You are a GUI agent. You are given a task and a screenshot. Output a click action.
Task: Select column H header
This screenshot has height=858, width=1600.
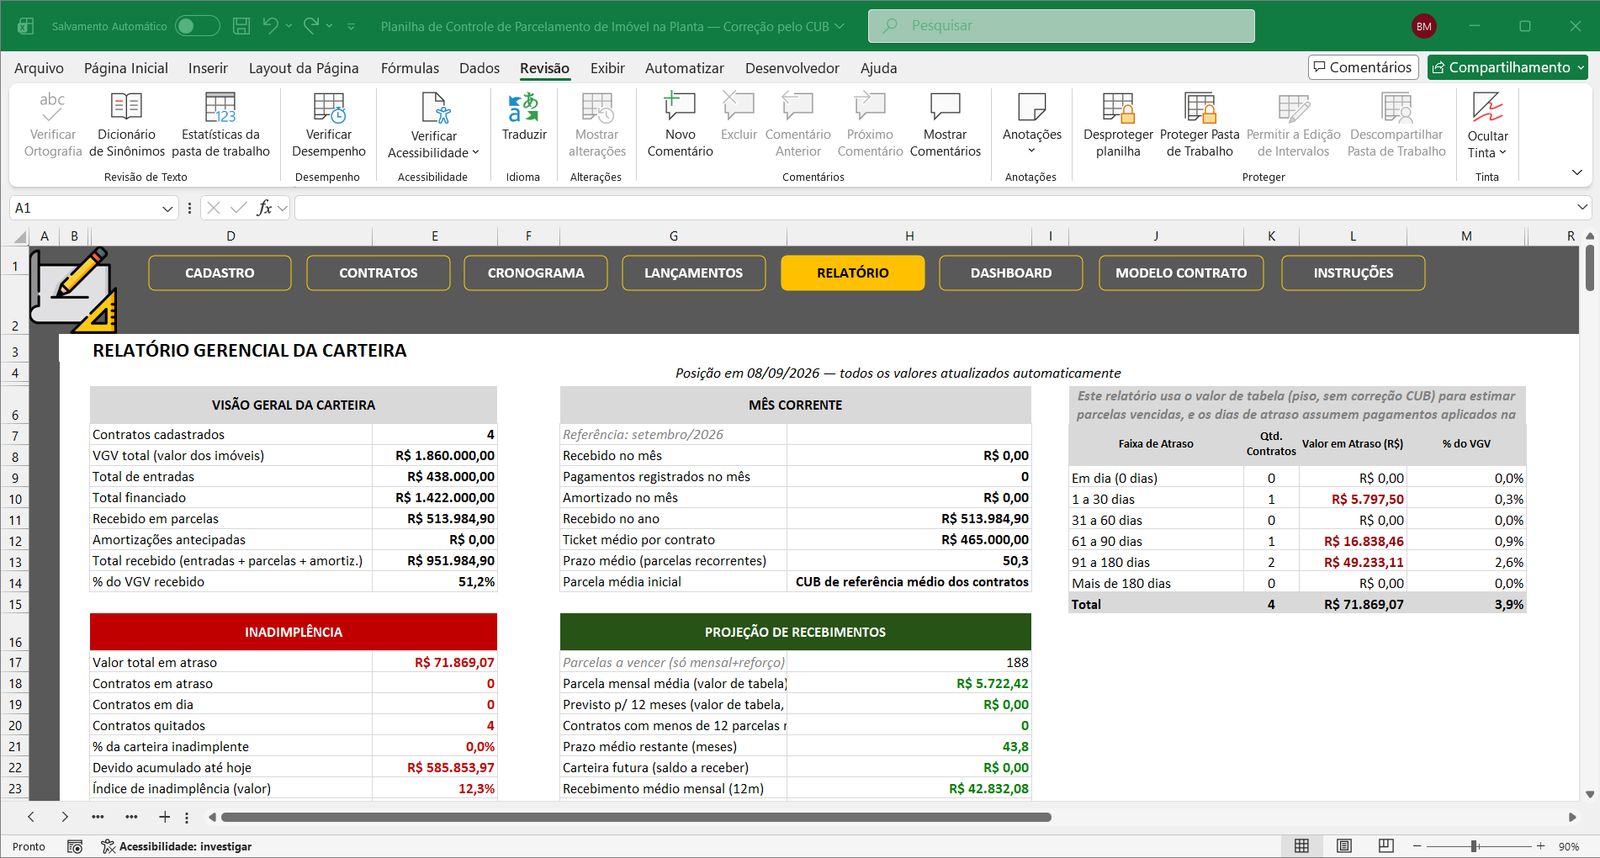[909, 237]
